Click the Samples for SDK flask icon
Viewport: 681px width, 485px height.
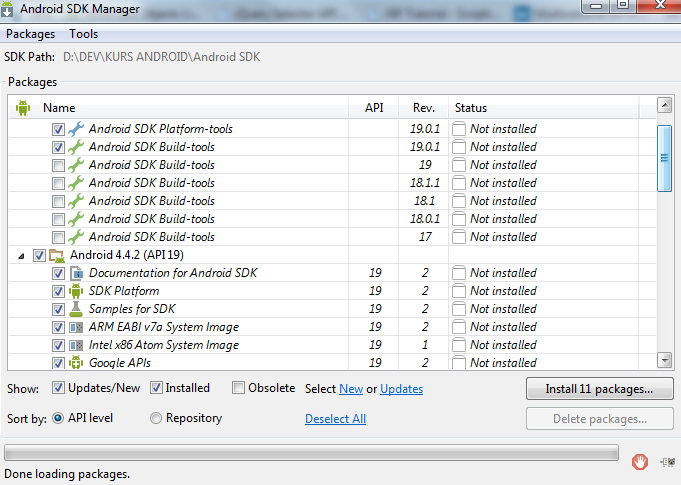(x=76, y=309)
